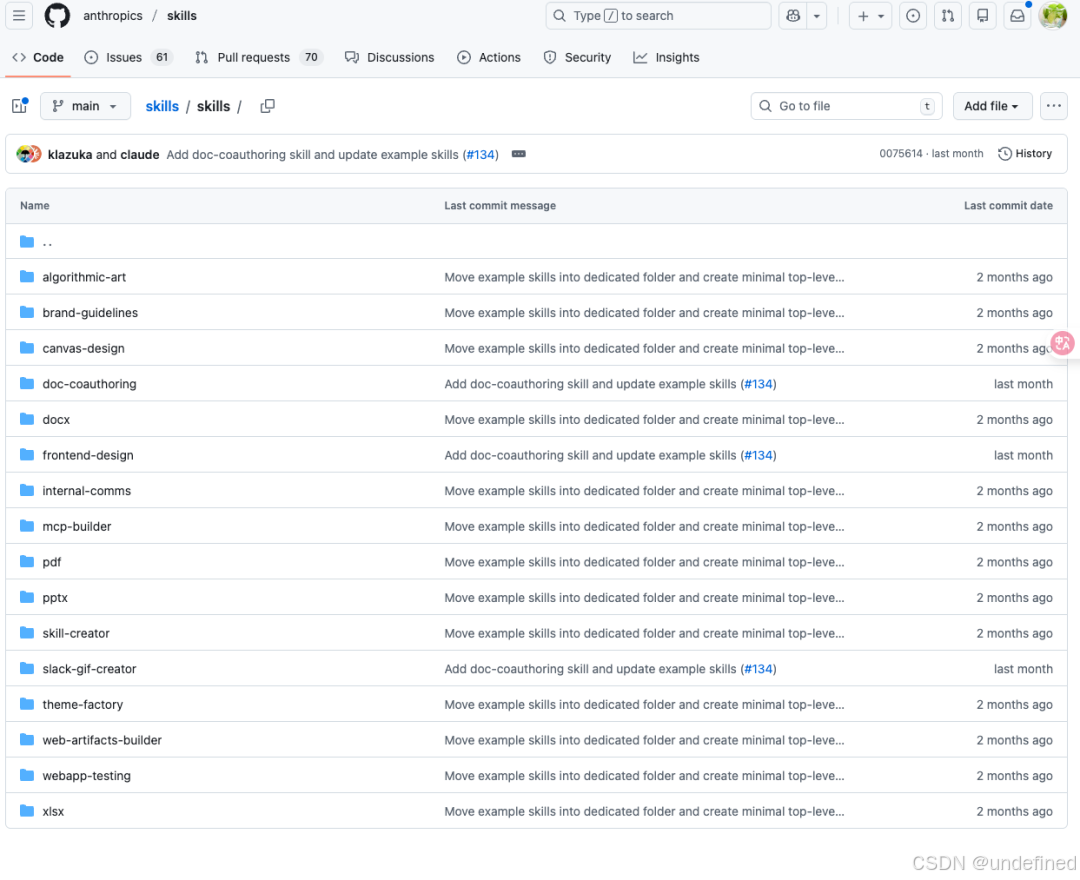1080x880 pixels.
Task: Open the algorithmic-art folder
Action: click(x=84, y=277)
